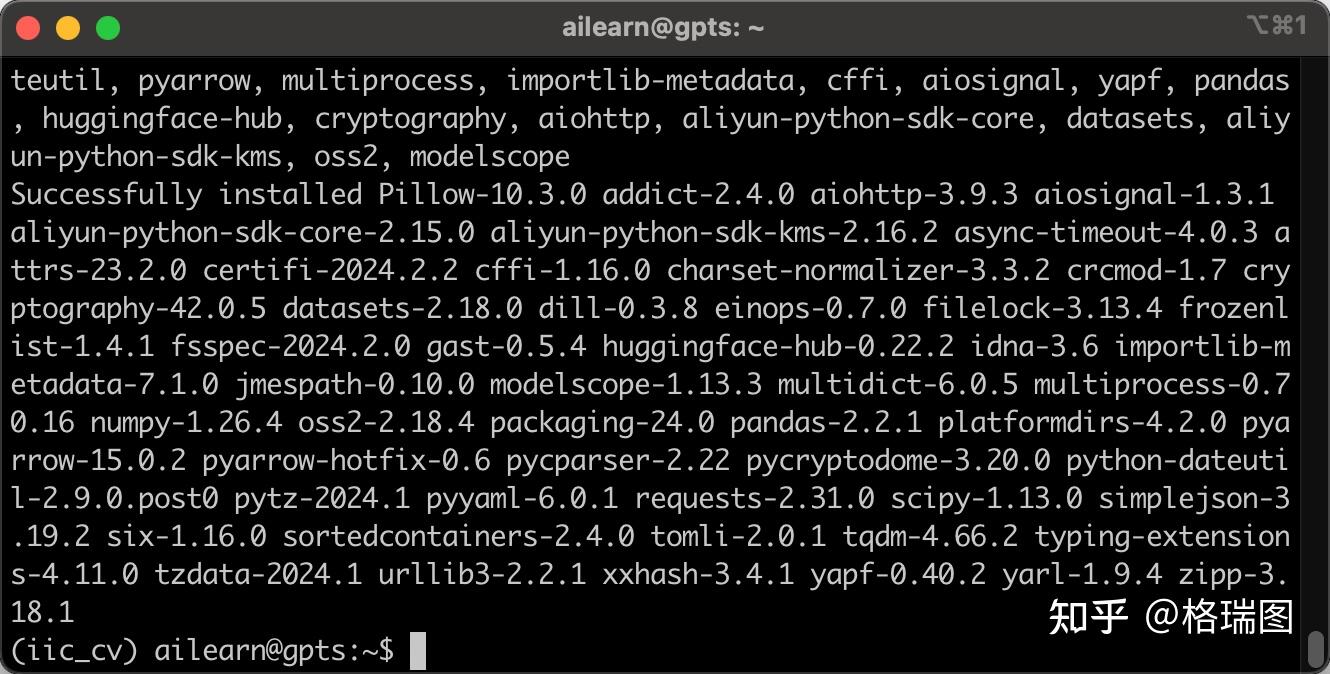Close the terminal window with the red button

[28, 28]
